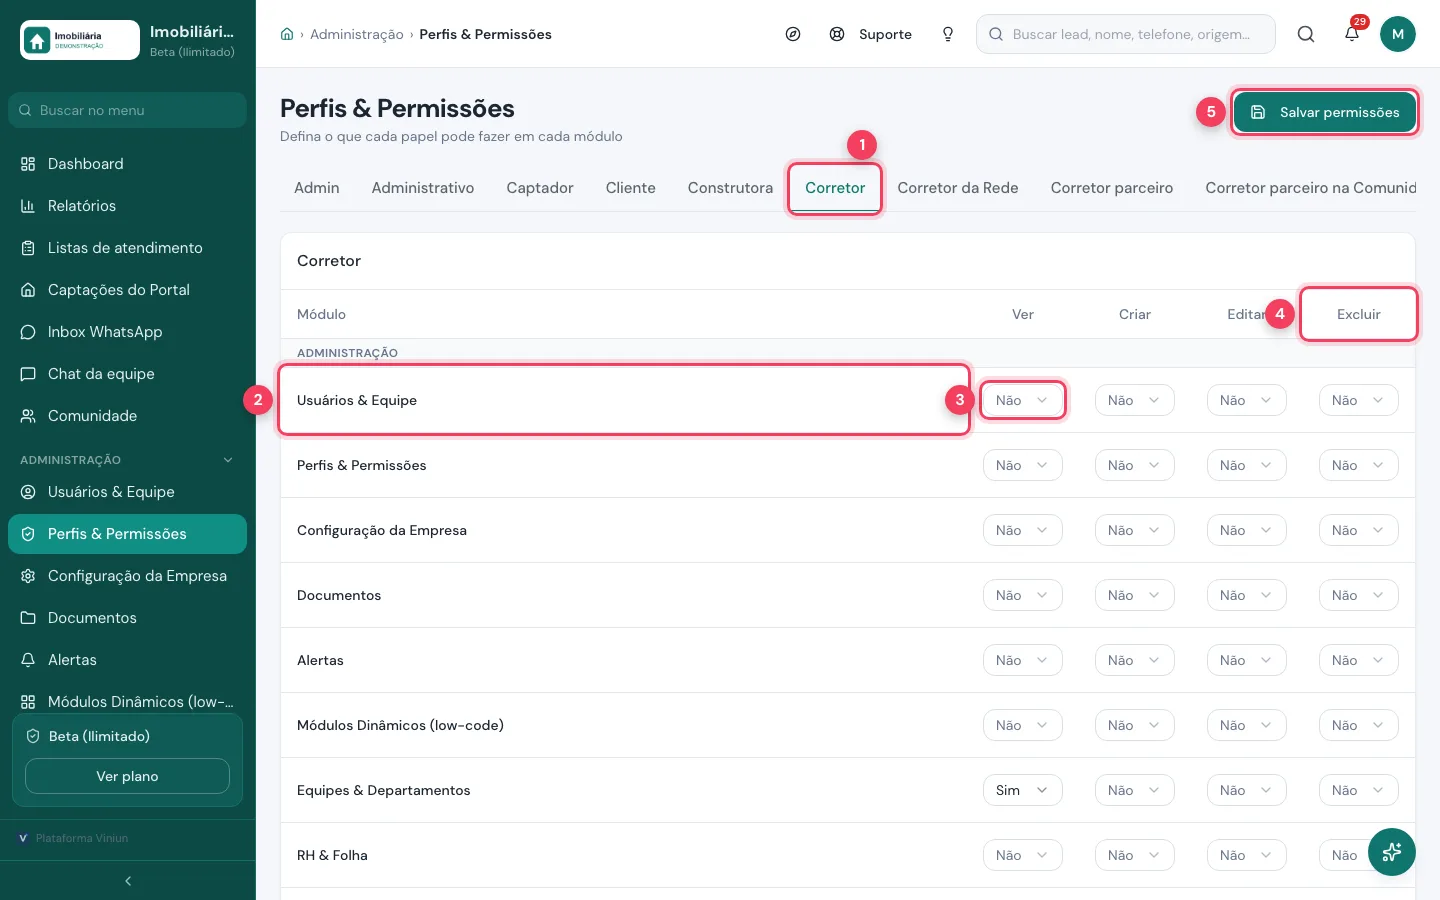This screenshot has width=1440, height=900.
Task: Open Excluir dropdown for Alertas row
Action: coord(1358,660)
